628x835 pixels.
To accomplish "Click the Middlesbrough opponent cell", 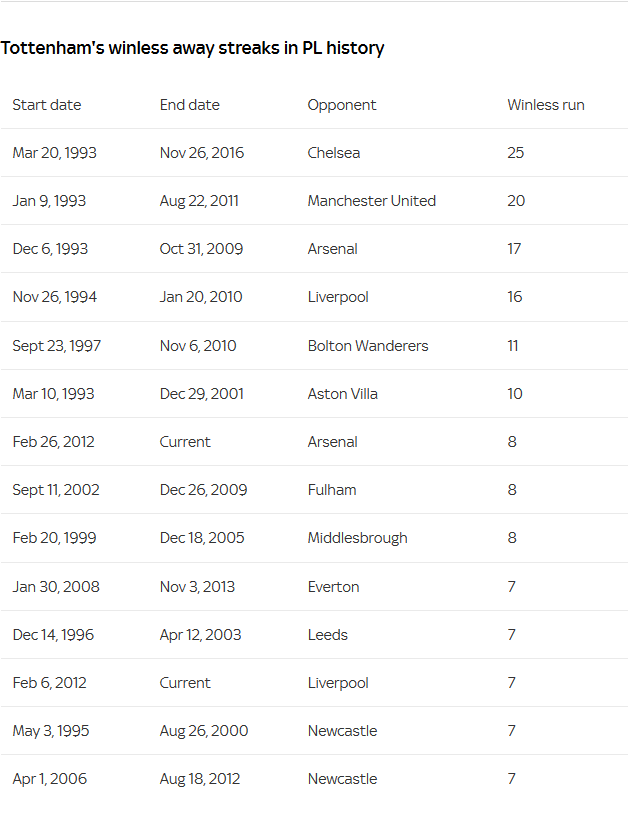I will tap(358, 538).
